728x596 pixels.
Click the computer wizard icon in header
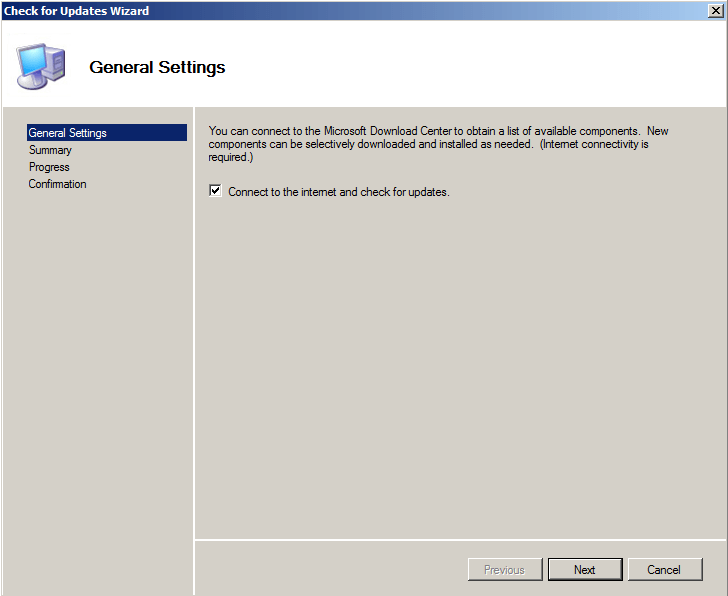[x=42, y=66]
